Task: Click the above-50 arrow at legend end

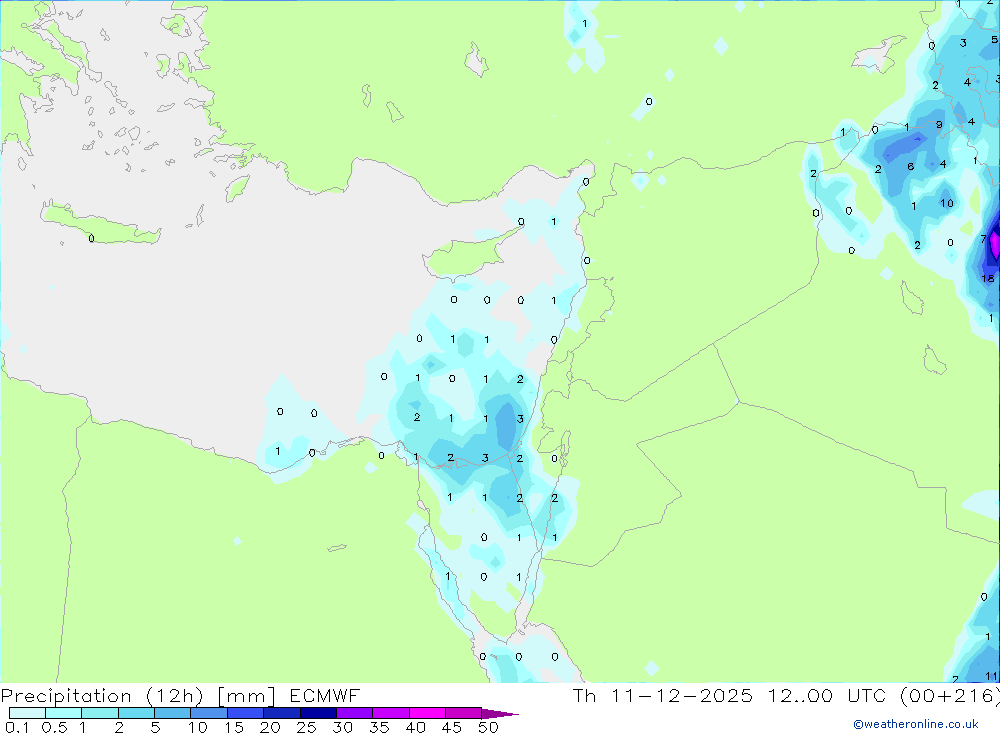Action: tap(499, 713)
